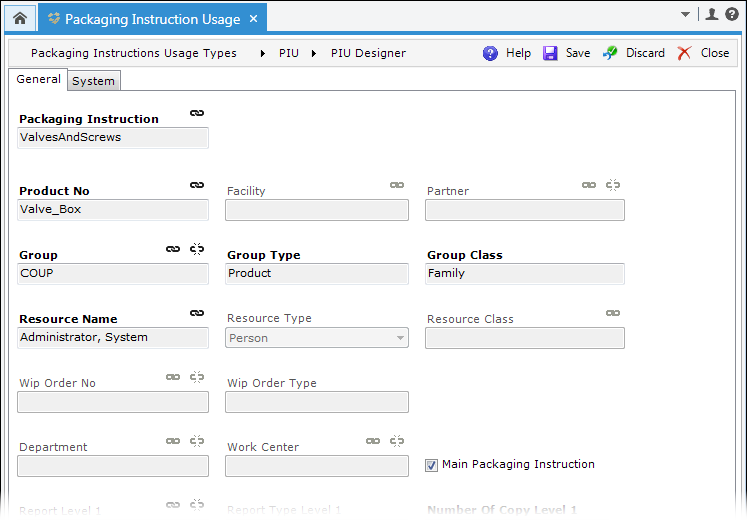Click the link icon beside Group field
Image resolution: width=747 pixels, height=521 pixels.
click(x=173, y=249)
